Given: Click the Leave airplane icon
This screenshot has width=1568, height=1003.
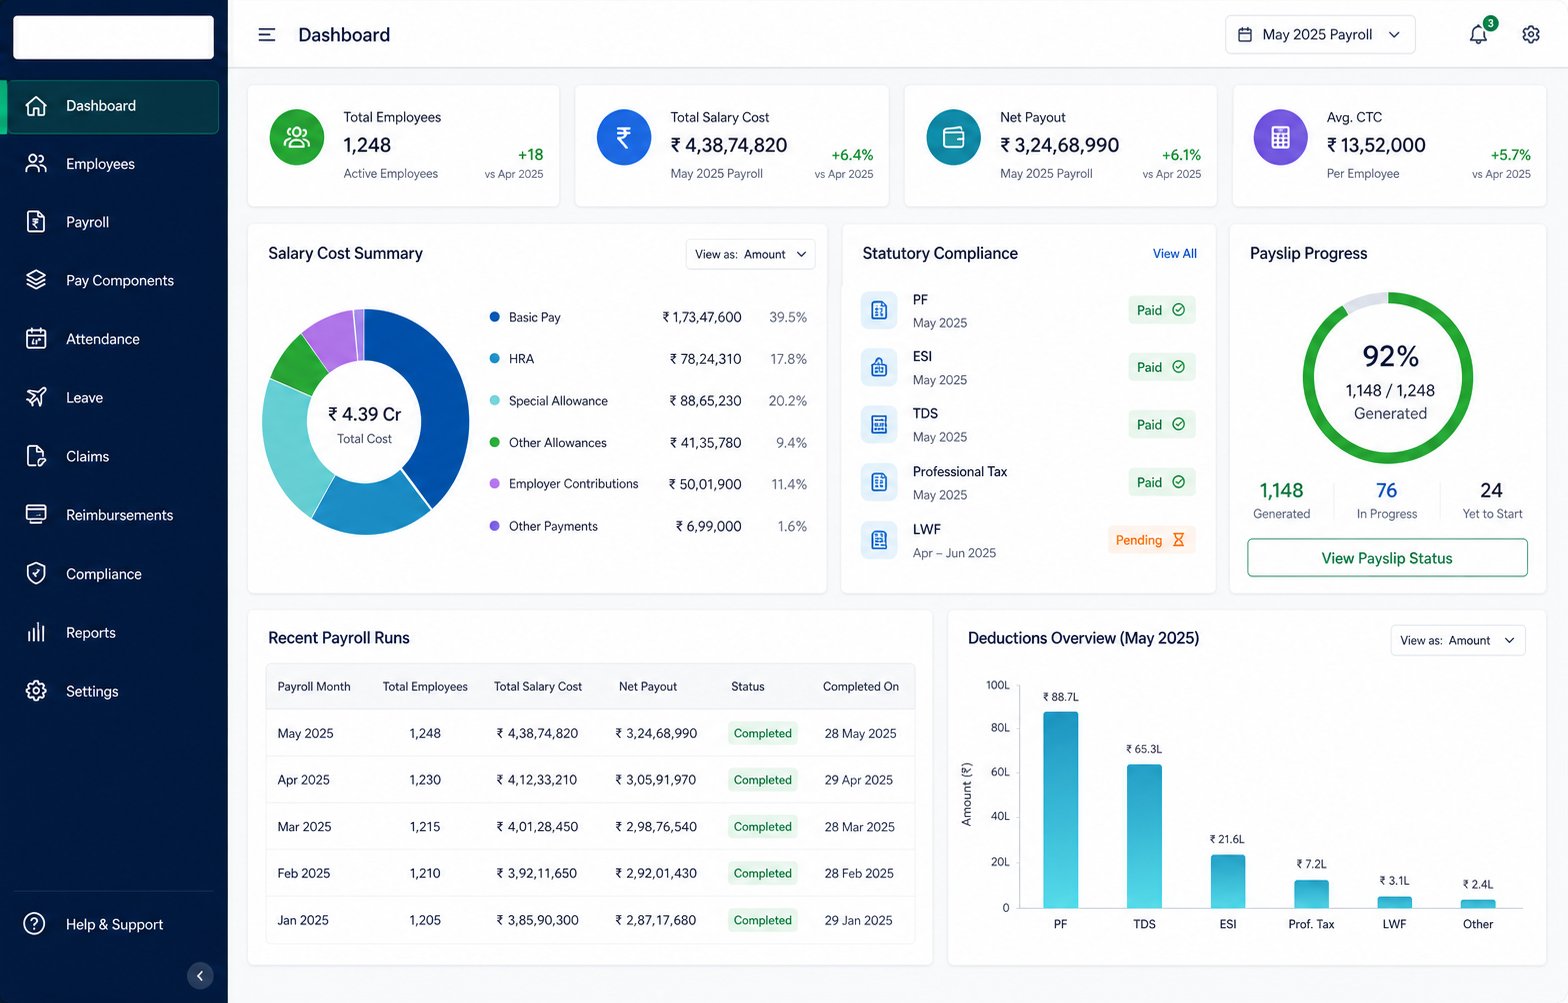Looking at the screenshot, I should (36, 397).
